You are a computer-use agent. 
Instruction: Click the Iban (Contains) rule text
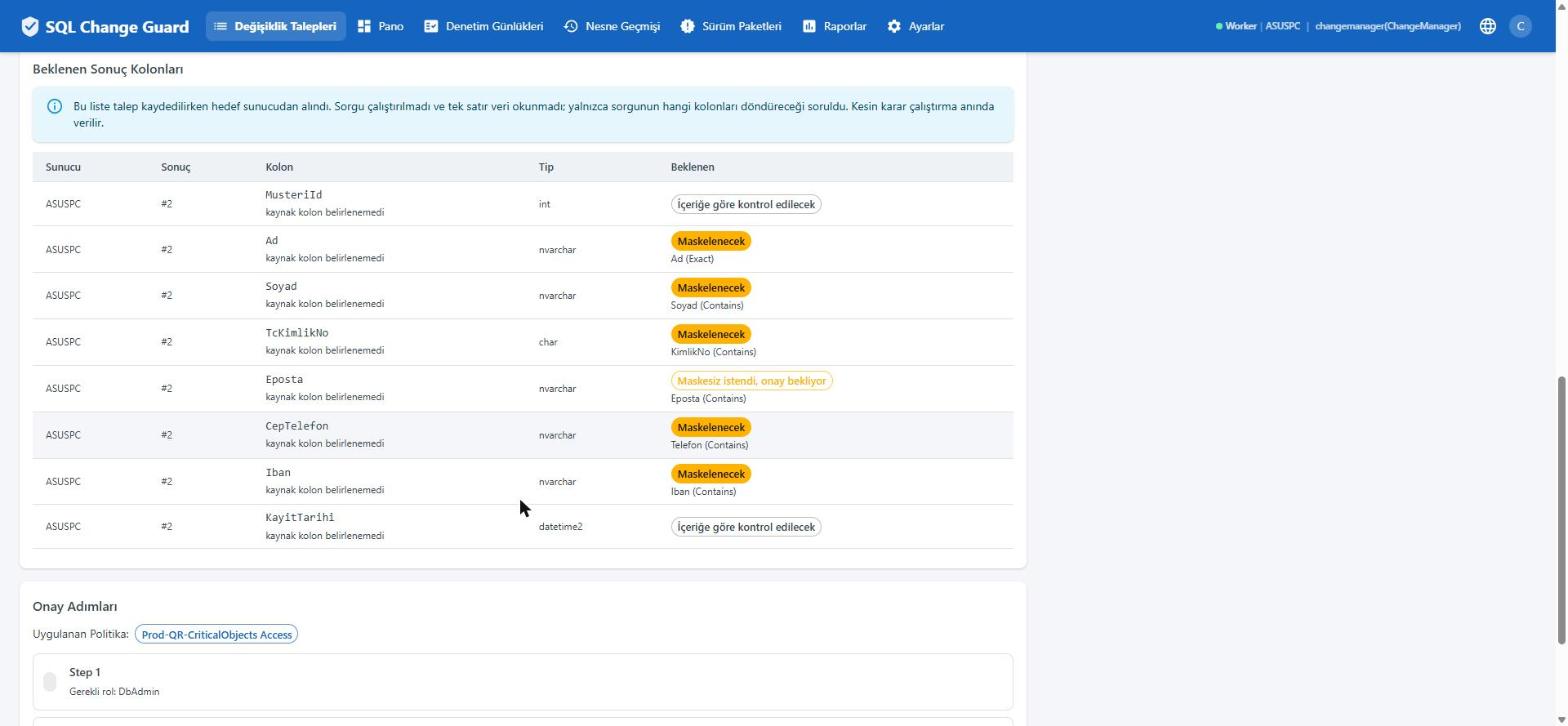coord(703,492)
